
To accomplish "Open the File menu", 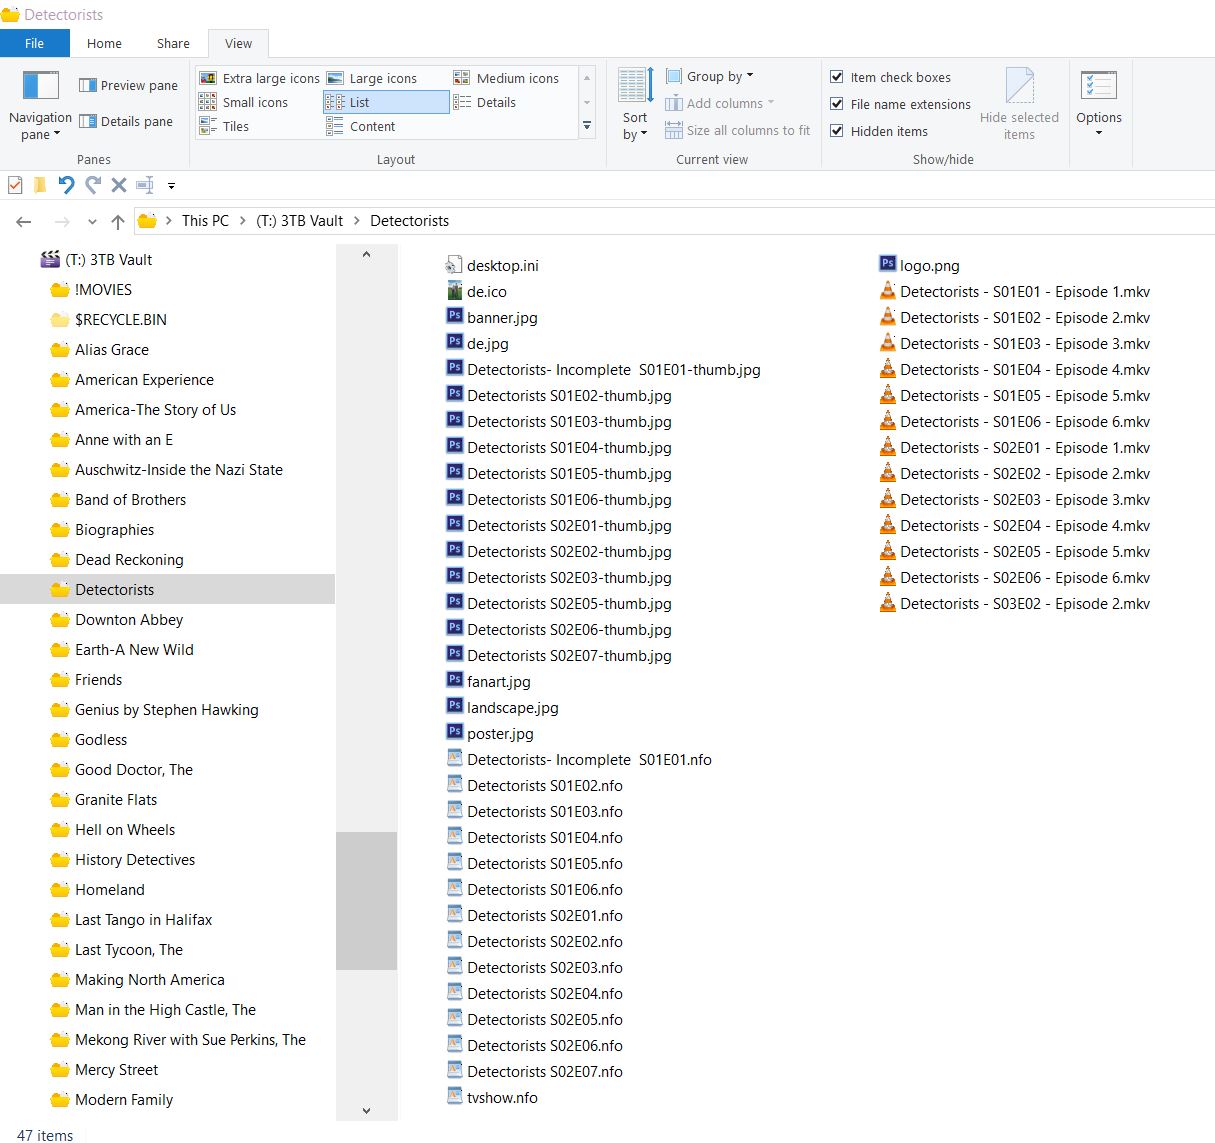I will point(34,43).
